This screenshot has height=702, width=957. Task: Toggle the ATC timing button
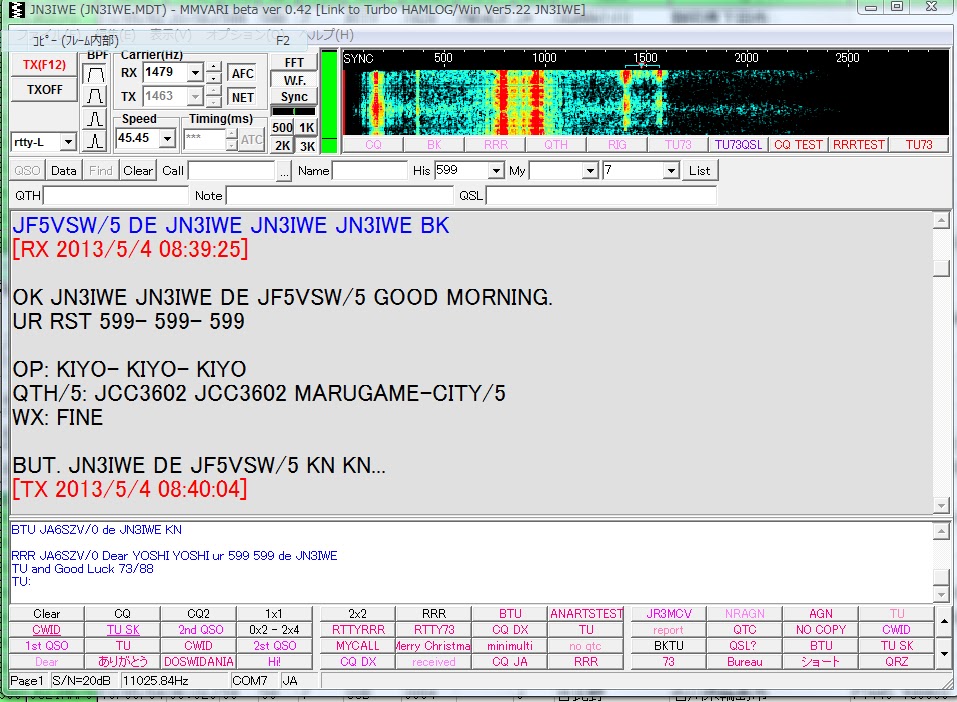pos(251,140)
